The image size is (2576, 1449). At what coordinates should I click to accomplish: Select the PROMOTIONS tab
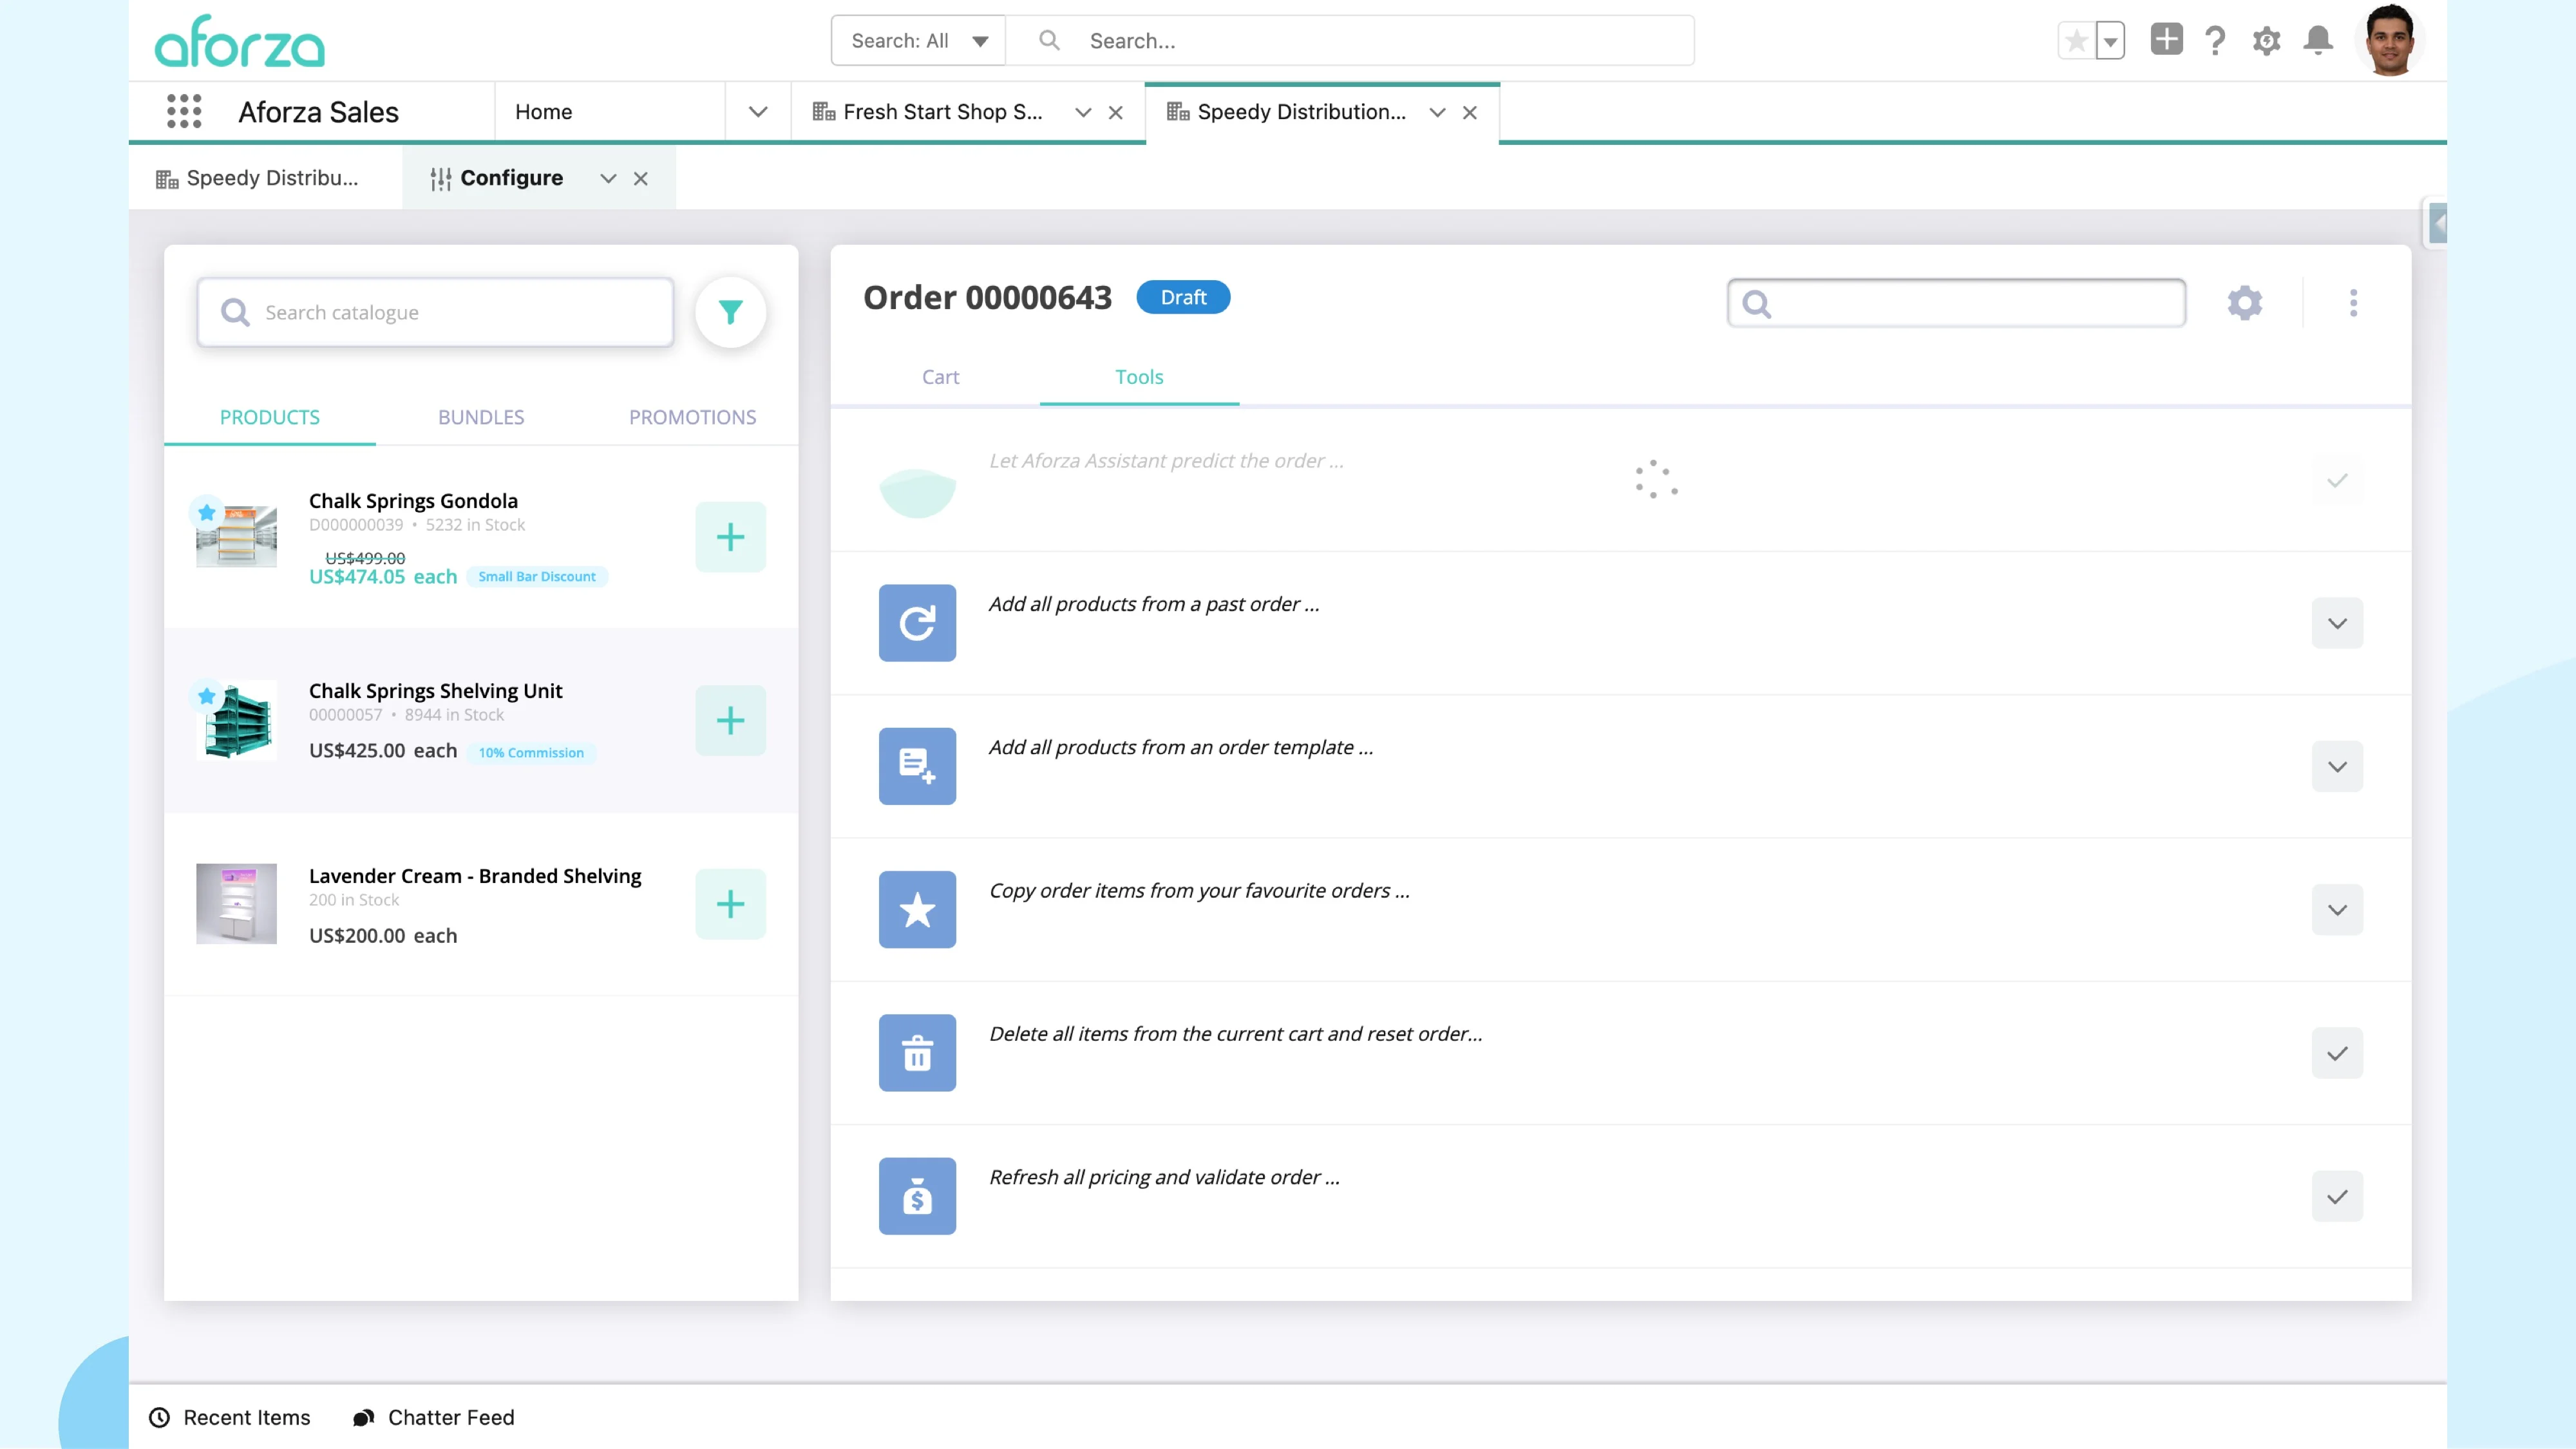click(692, 417)
